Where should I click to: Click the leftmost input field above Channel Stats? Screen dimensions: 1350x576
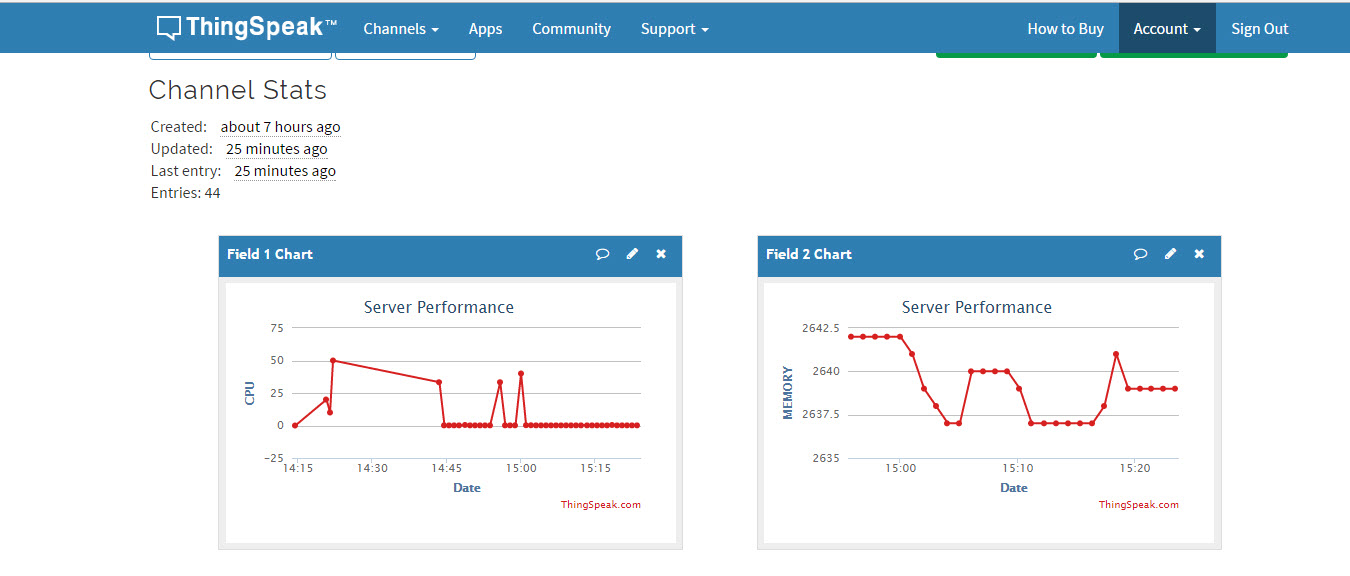coord(240,52)
